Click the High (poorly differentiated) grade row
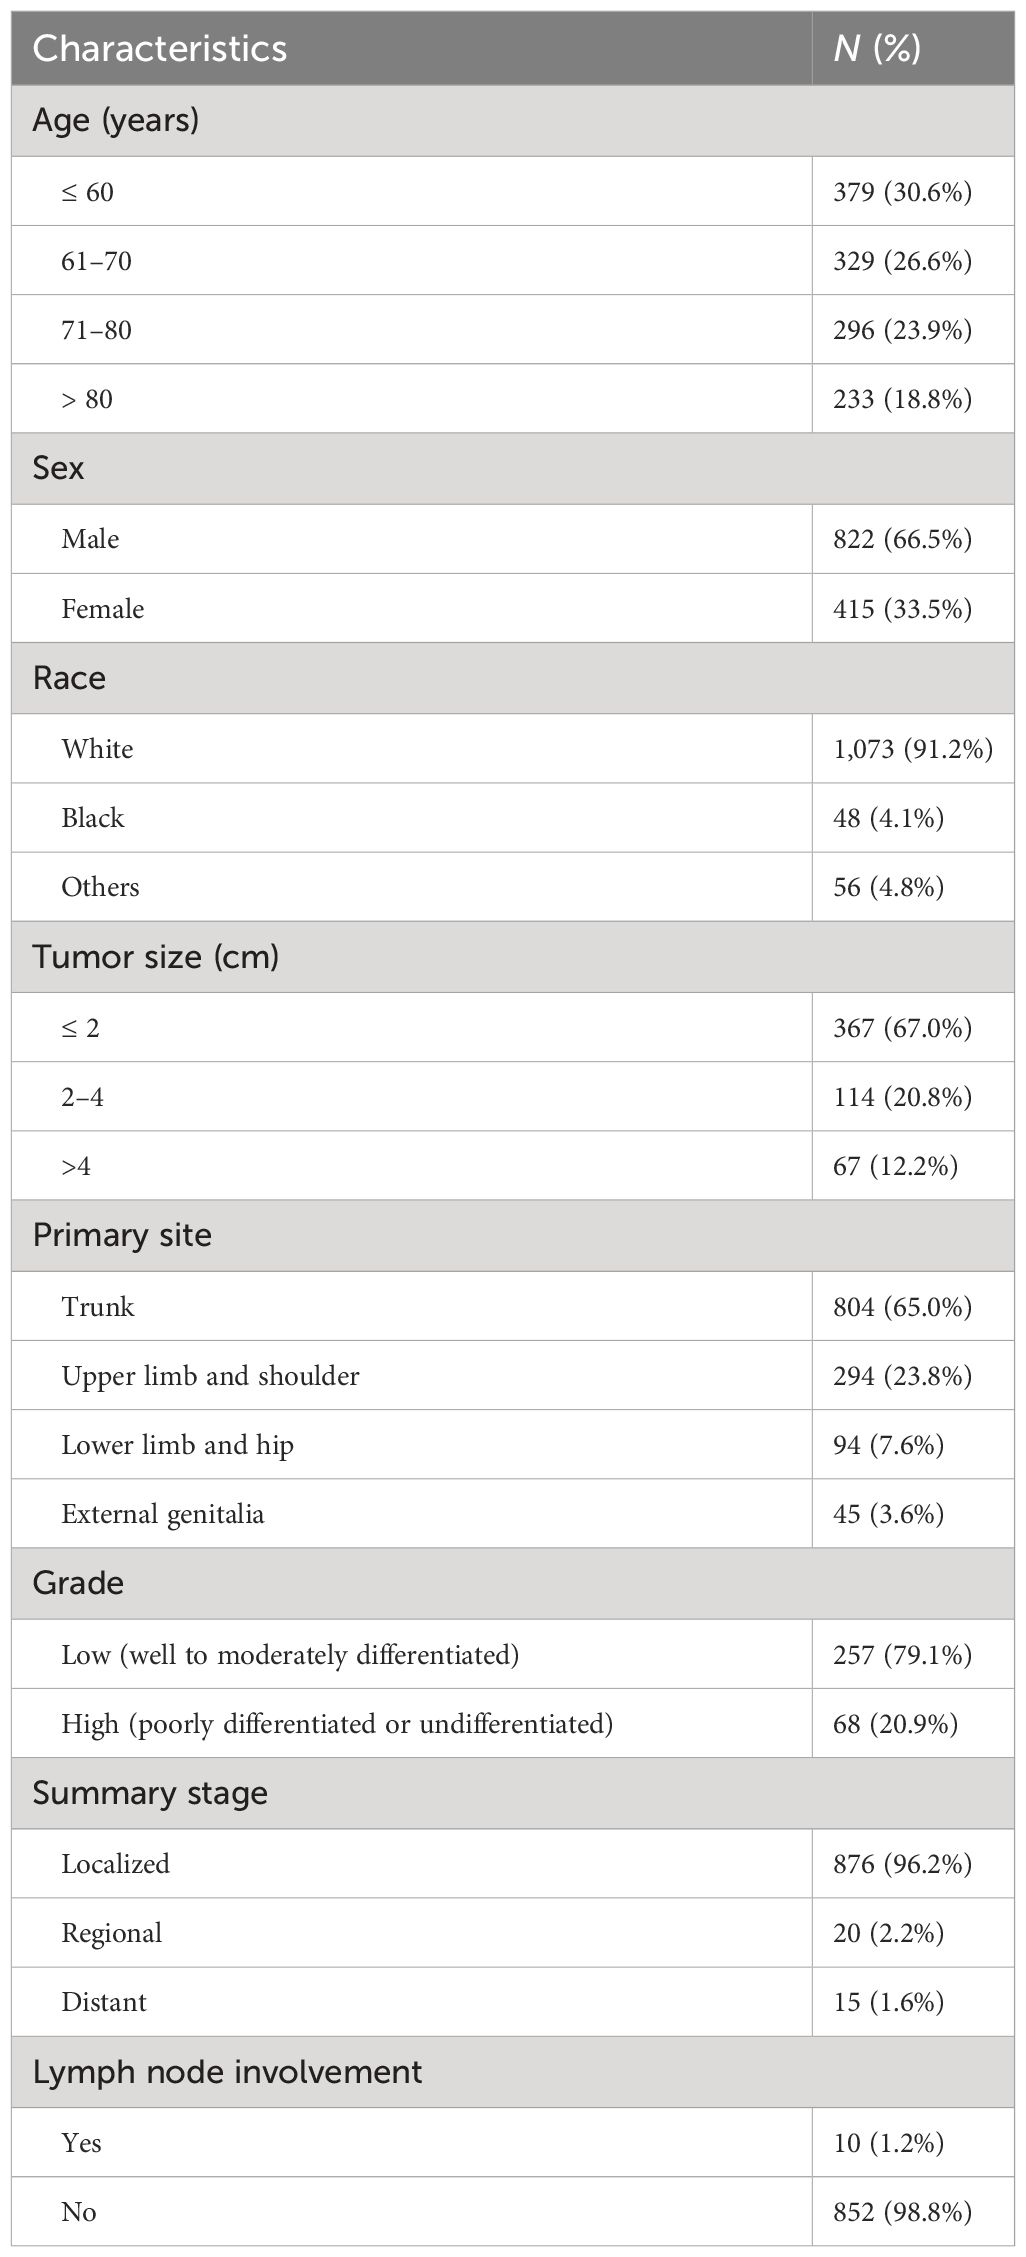The width and height of the screenshot is (1026, 2257). (512, 1723)
